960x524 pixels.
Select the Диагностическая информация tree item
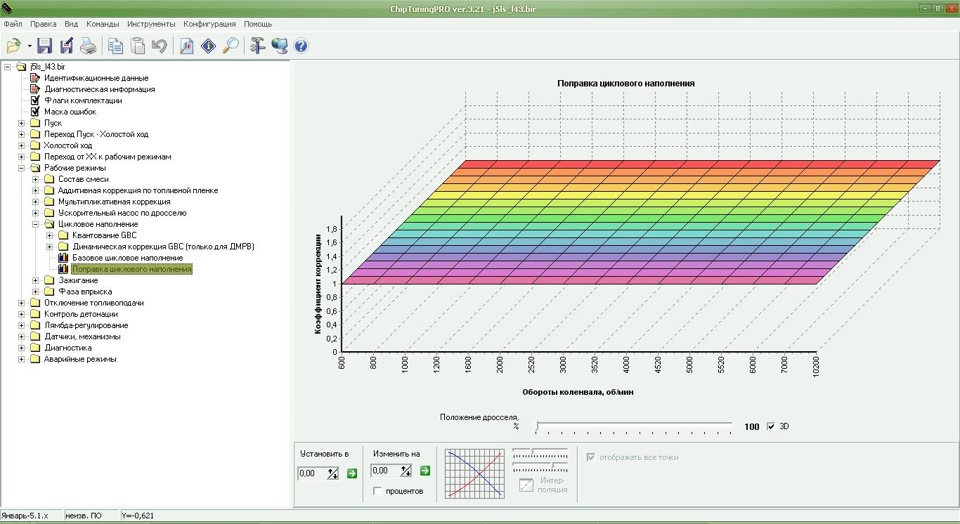tap(99, 89)
